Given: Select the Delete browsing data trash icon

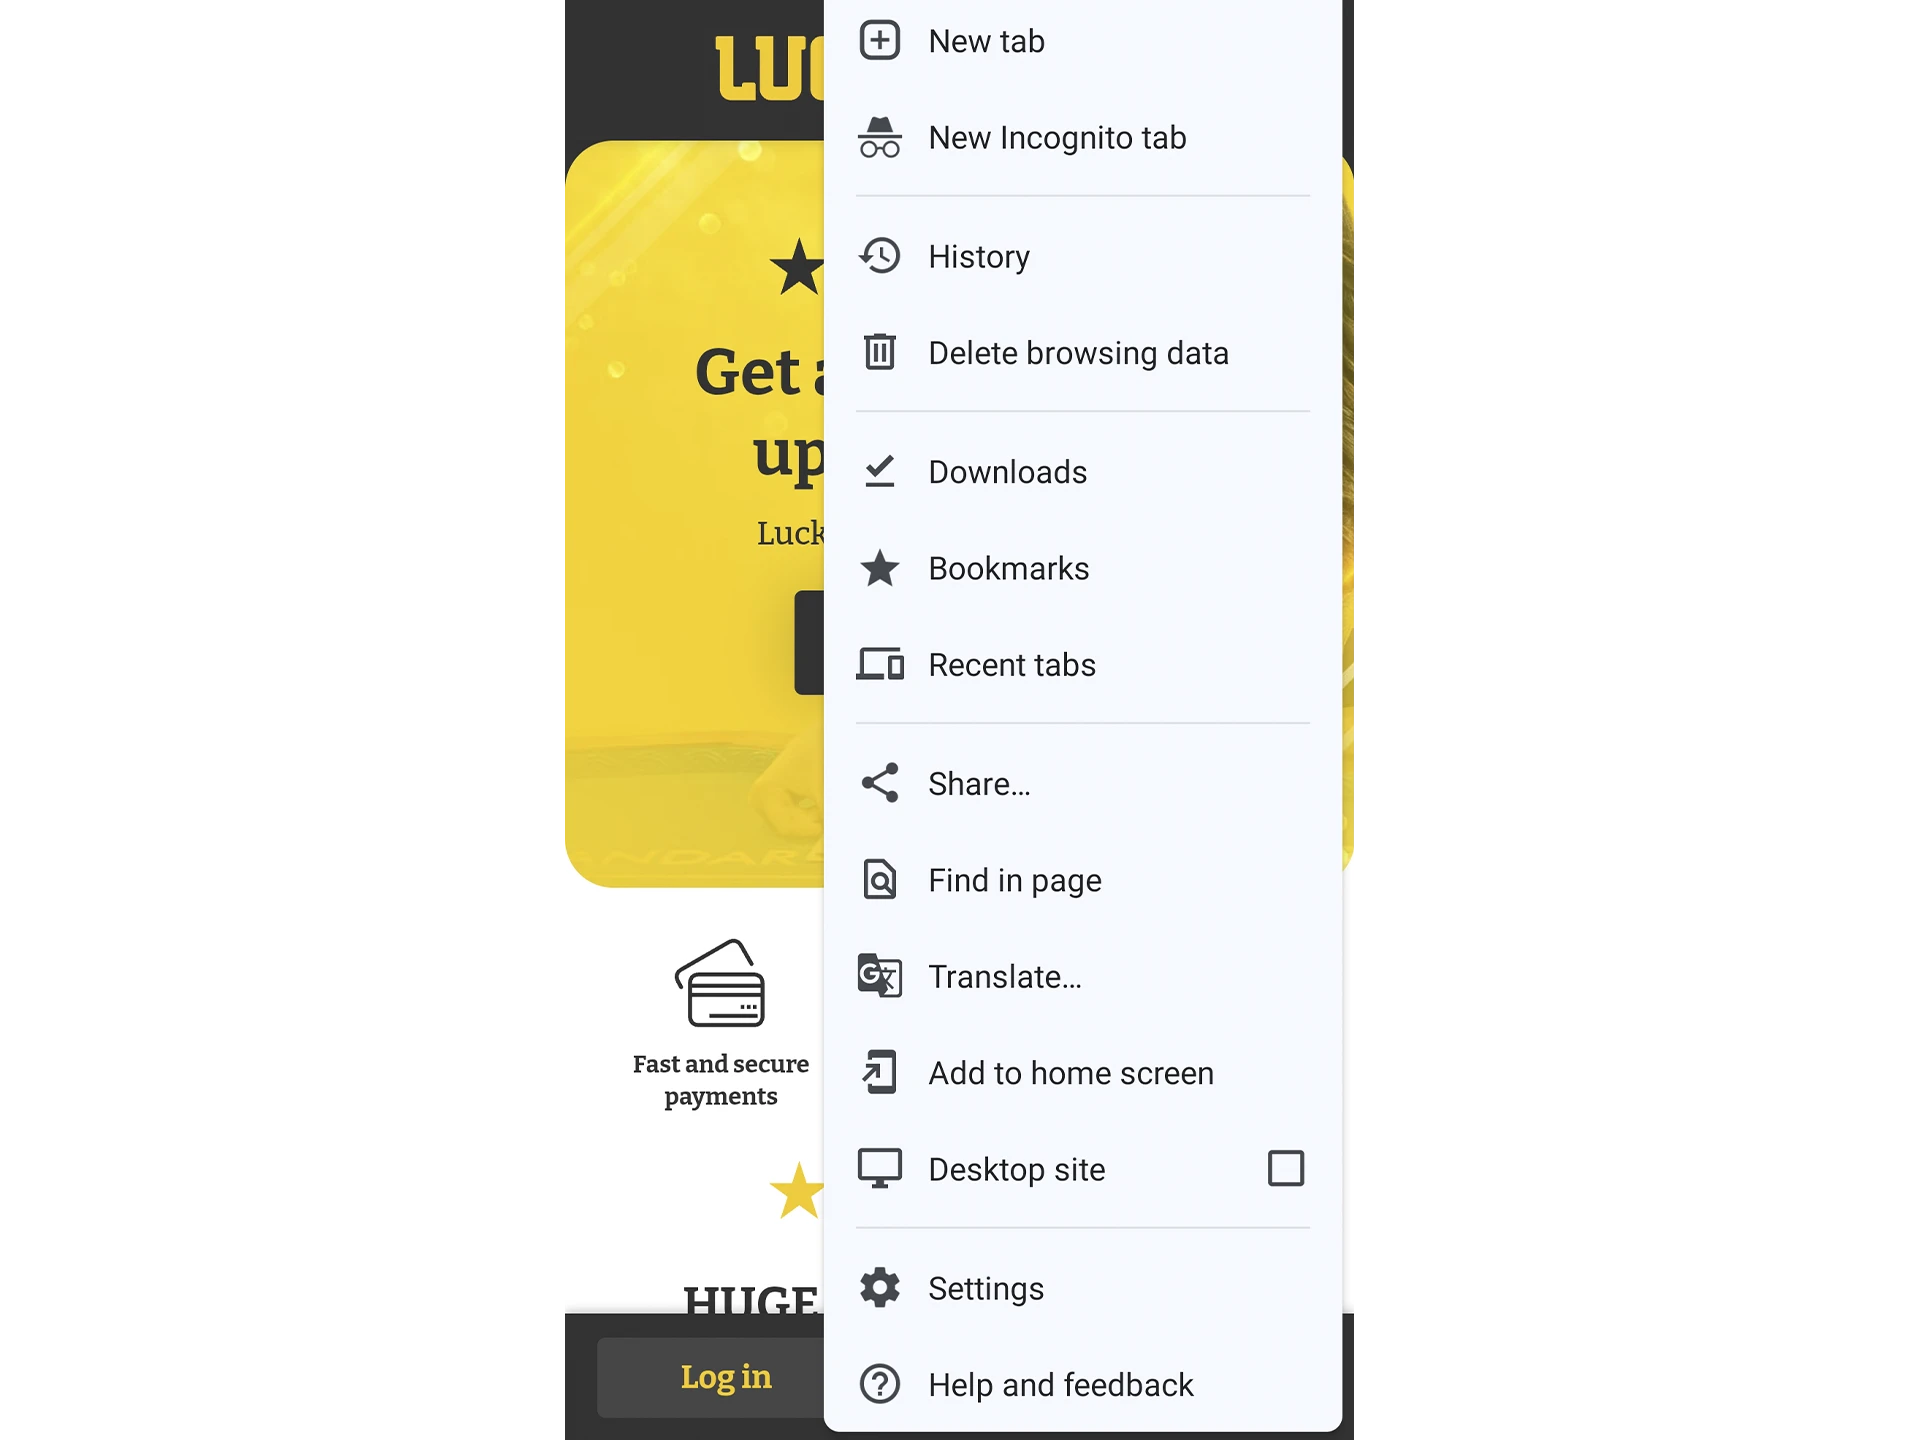Looking at the screenshot, I should pyautogui.click(x=880, y=352).
